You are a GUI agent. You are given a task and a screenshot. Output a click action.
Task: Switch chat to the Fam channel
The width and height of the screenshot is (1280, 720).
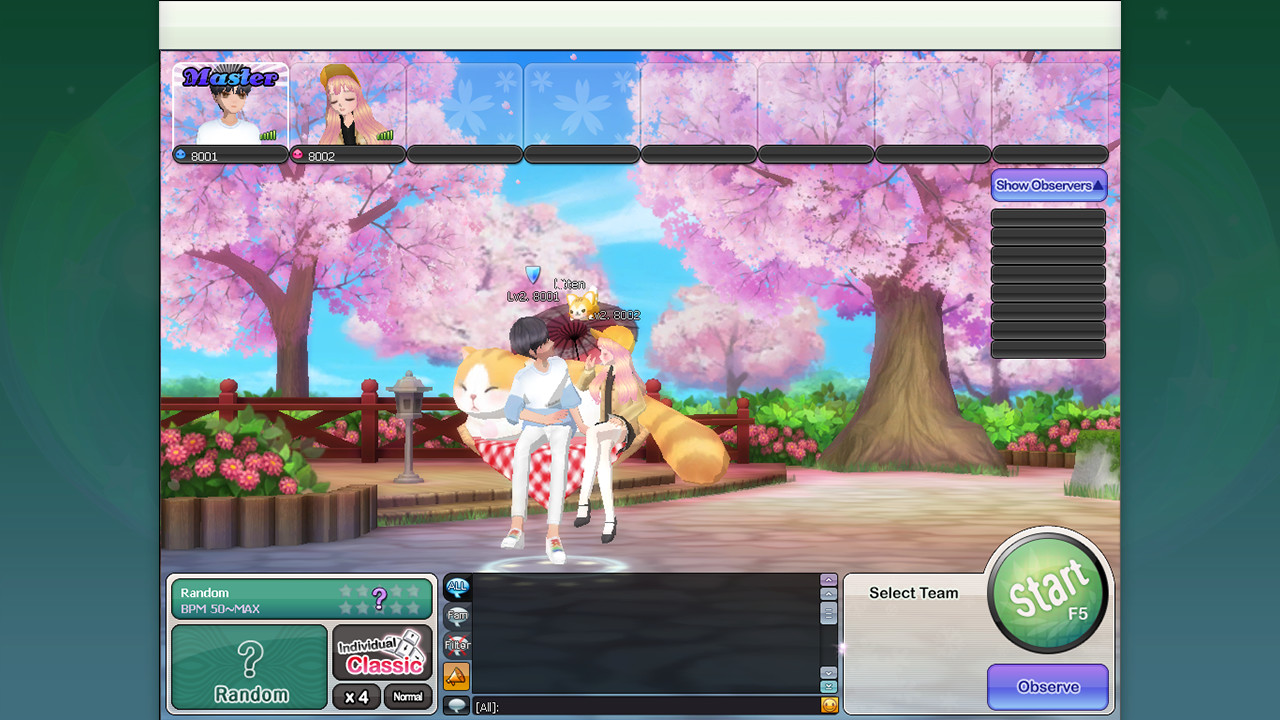[456, 617]
